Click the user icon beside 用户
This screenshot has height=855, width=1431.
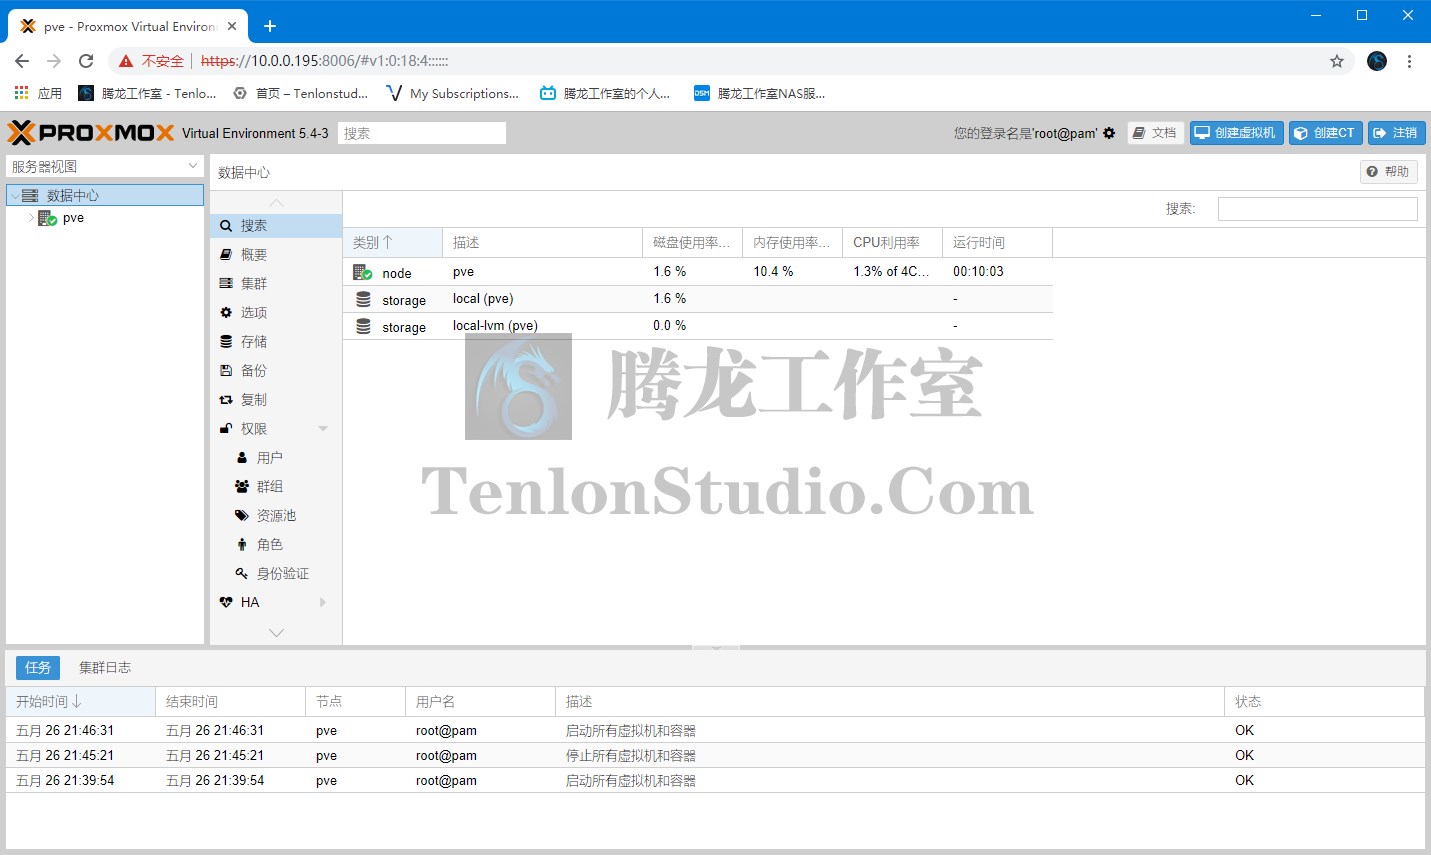(242, 458)
